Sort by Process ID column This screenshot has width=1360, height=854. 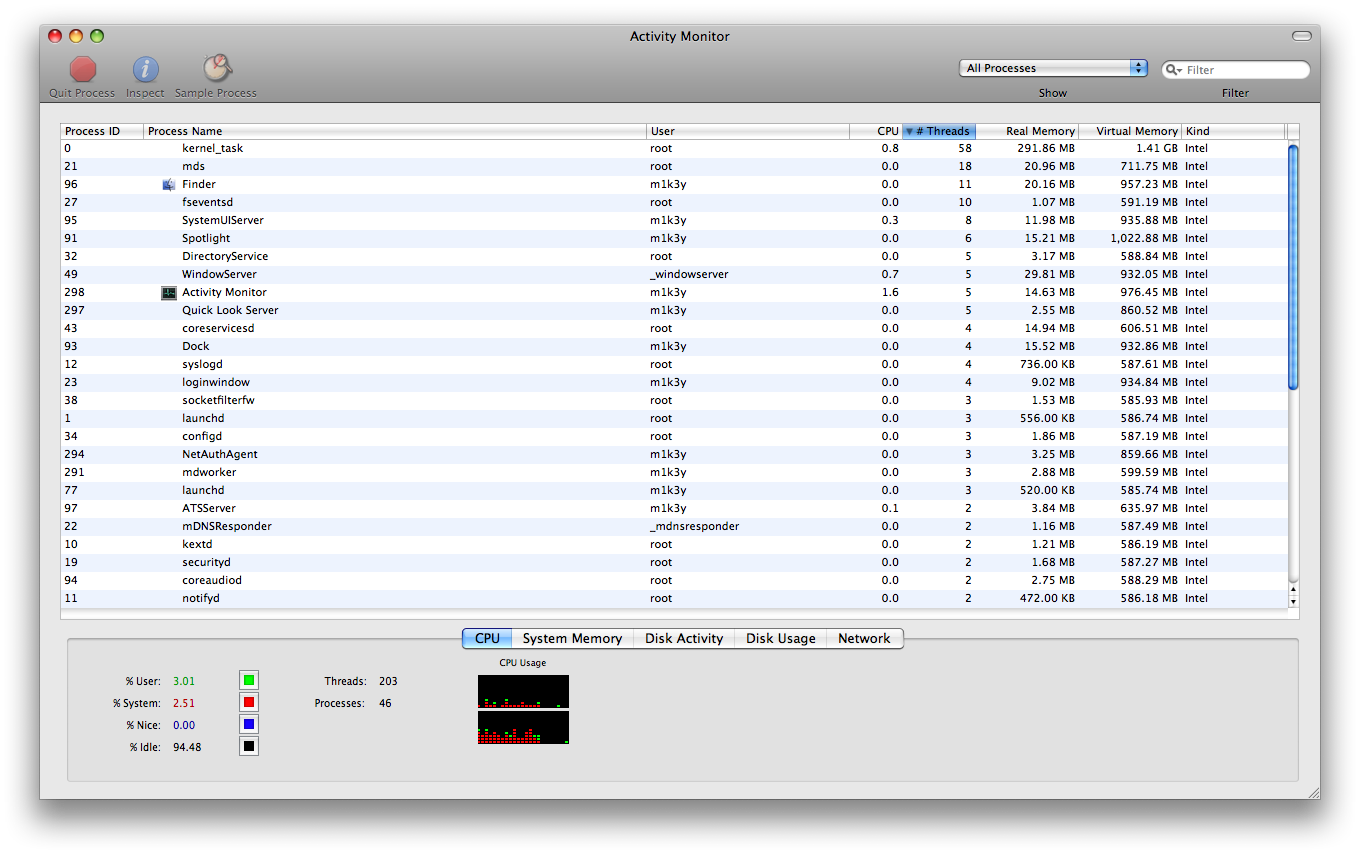(102, 131)
